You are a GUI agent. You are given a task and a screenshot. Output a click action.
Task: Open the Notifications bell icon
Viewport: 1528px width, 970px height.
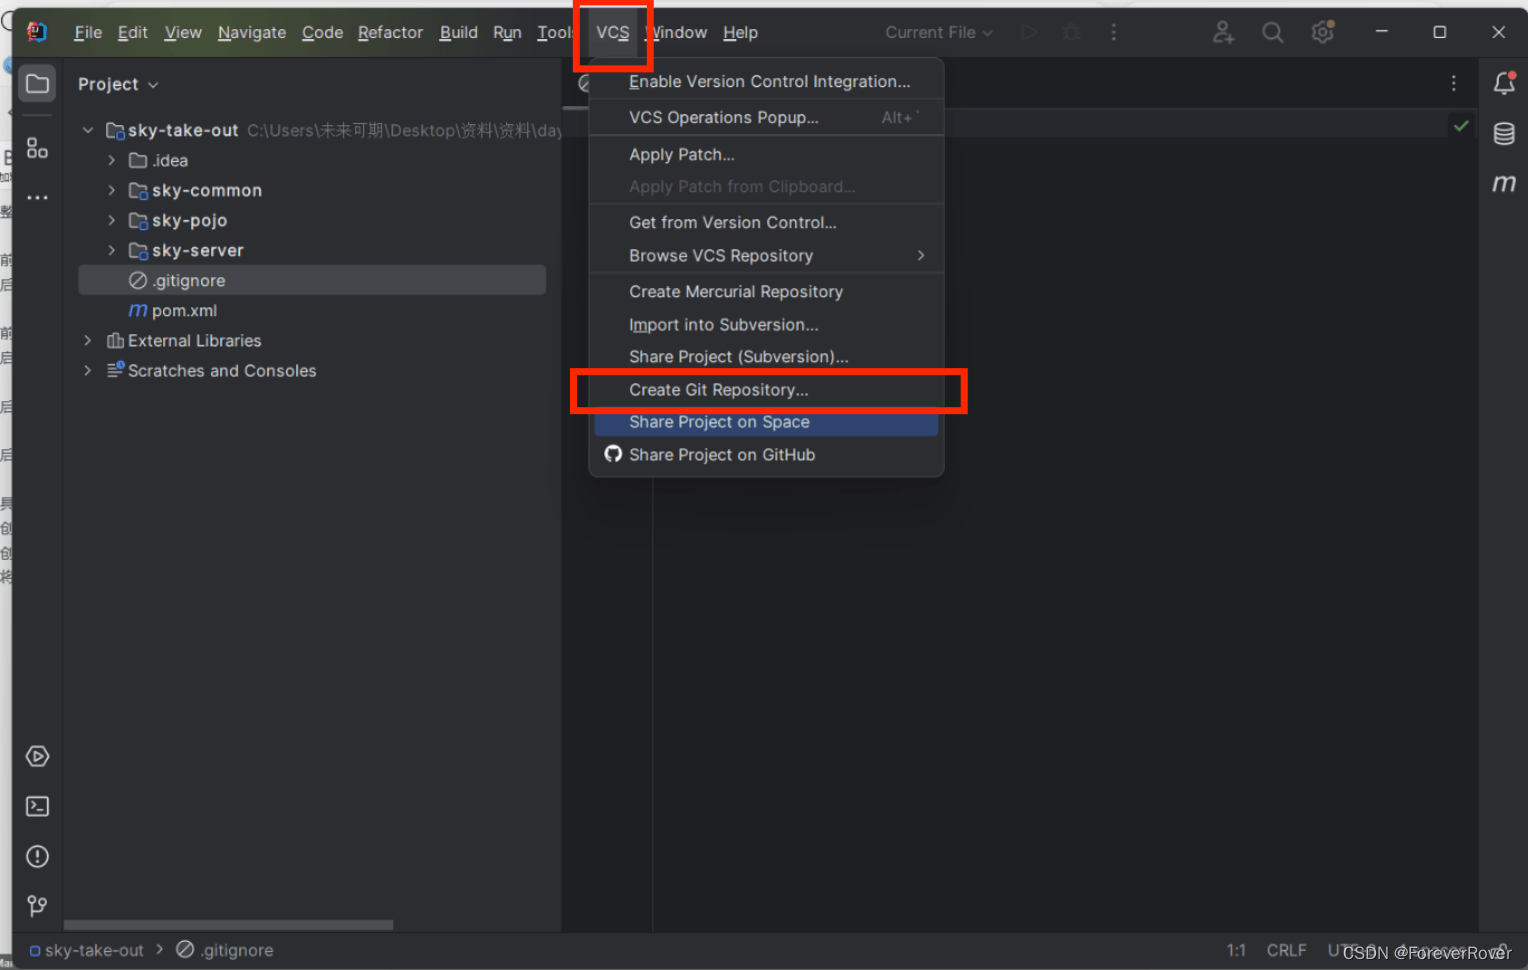(1504, 84)
